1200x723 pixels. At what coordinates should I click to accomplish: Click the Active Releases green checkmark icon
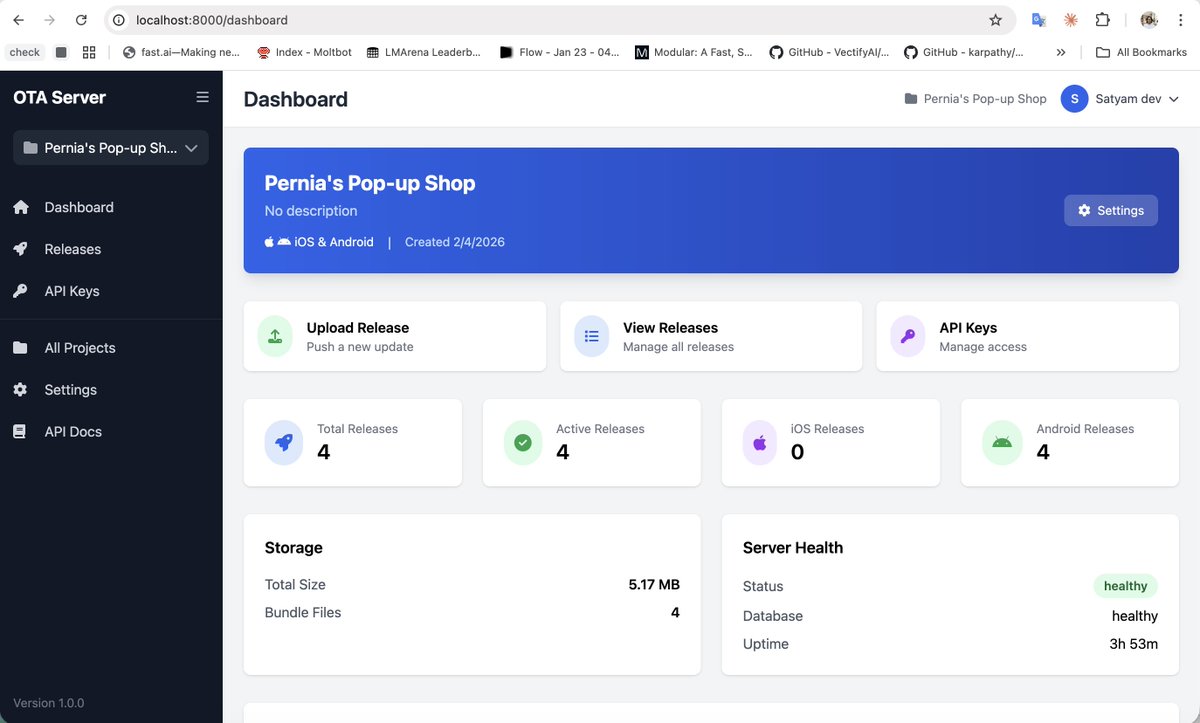point(523,442)
